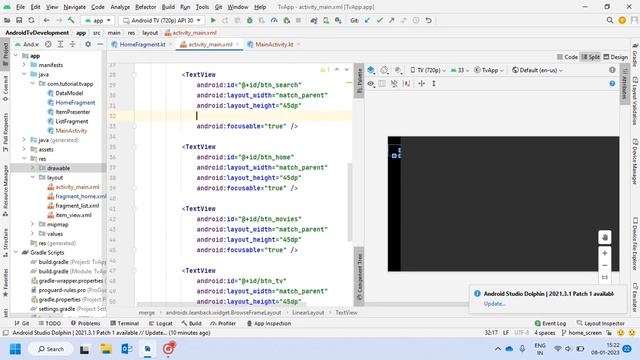
Task: Click the design surface layers icon
Action: [x=371, y=70]
